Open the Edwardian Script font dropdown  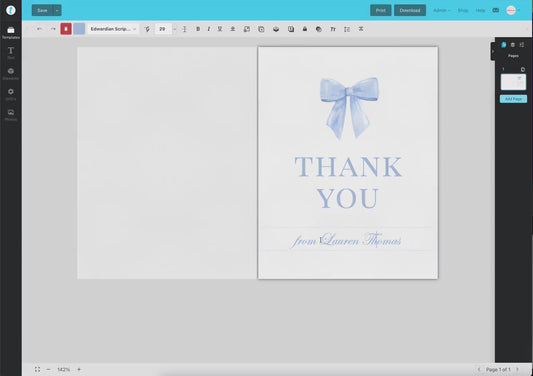tap(113, 29)
